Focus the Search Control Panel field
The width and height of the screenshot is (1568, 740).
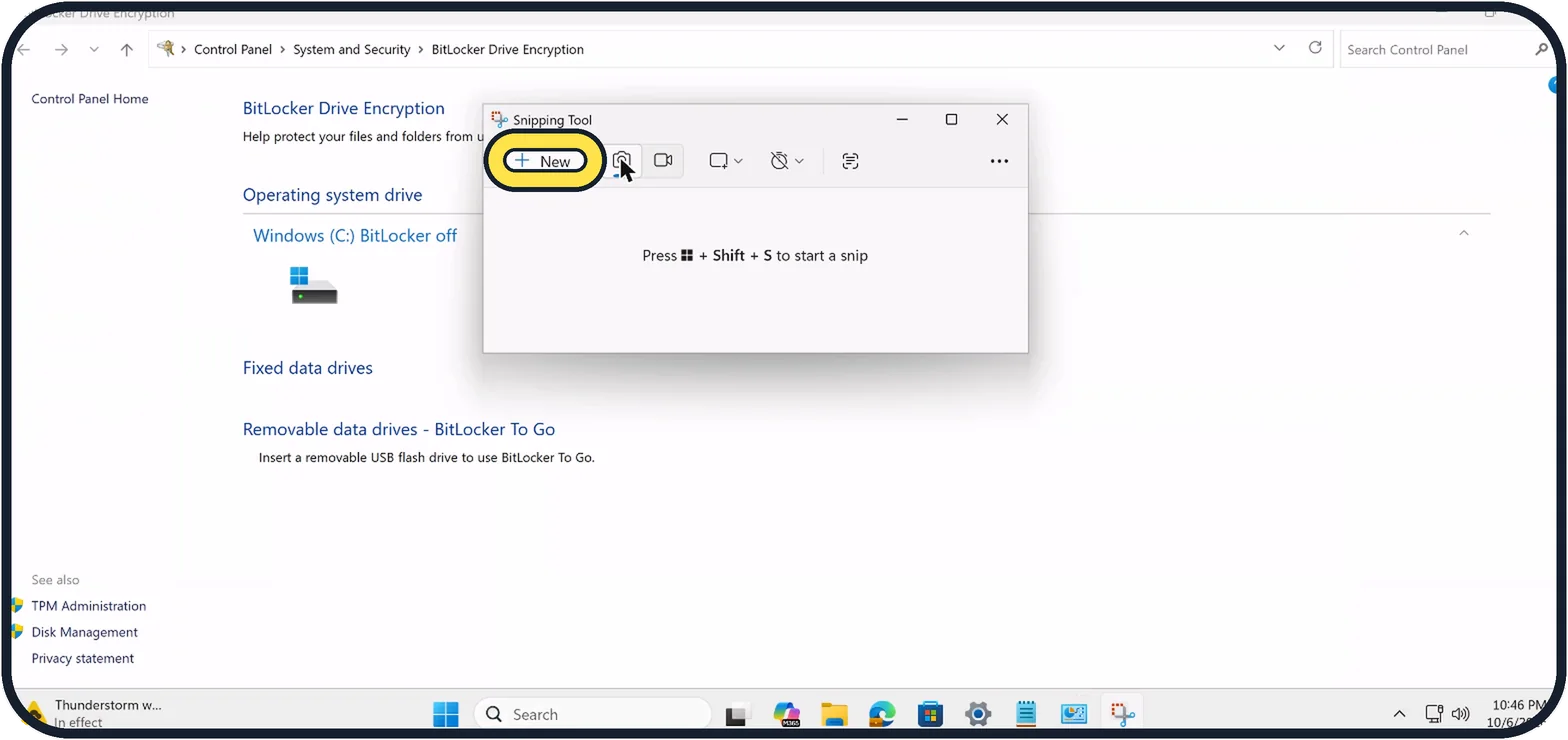pyautogui.click(x=1446, y=50)
